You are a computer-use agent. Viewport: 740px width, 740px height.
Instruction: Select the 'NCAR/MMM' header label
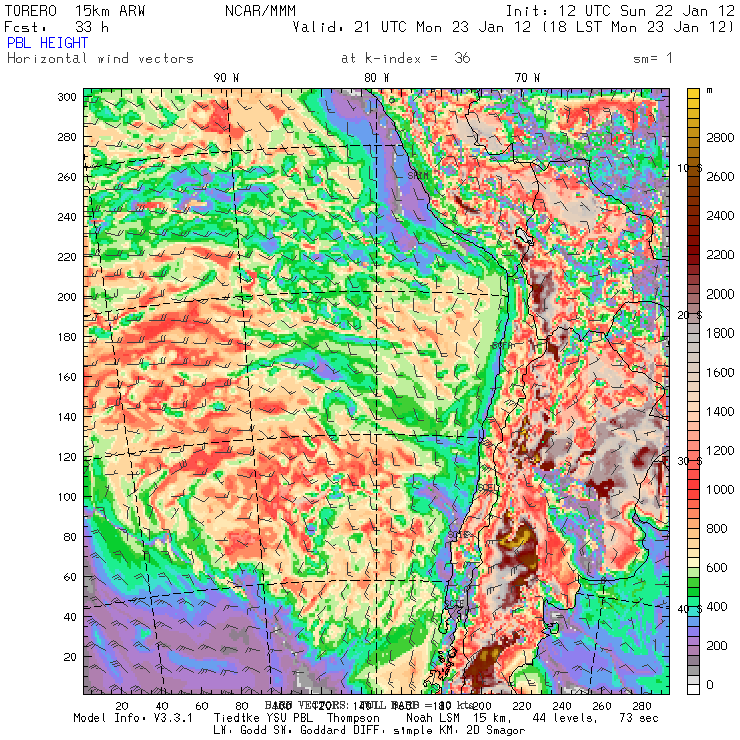[260, 10]
